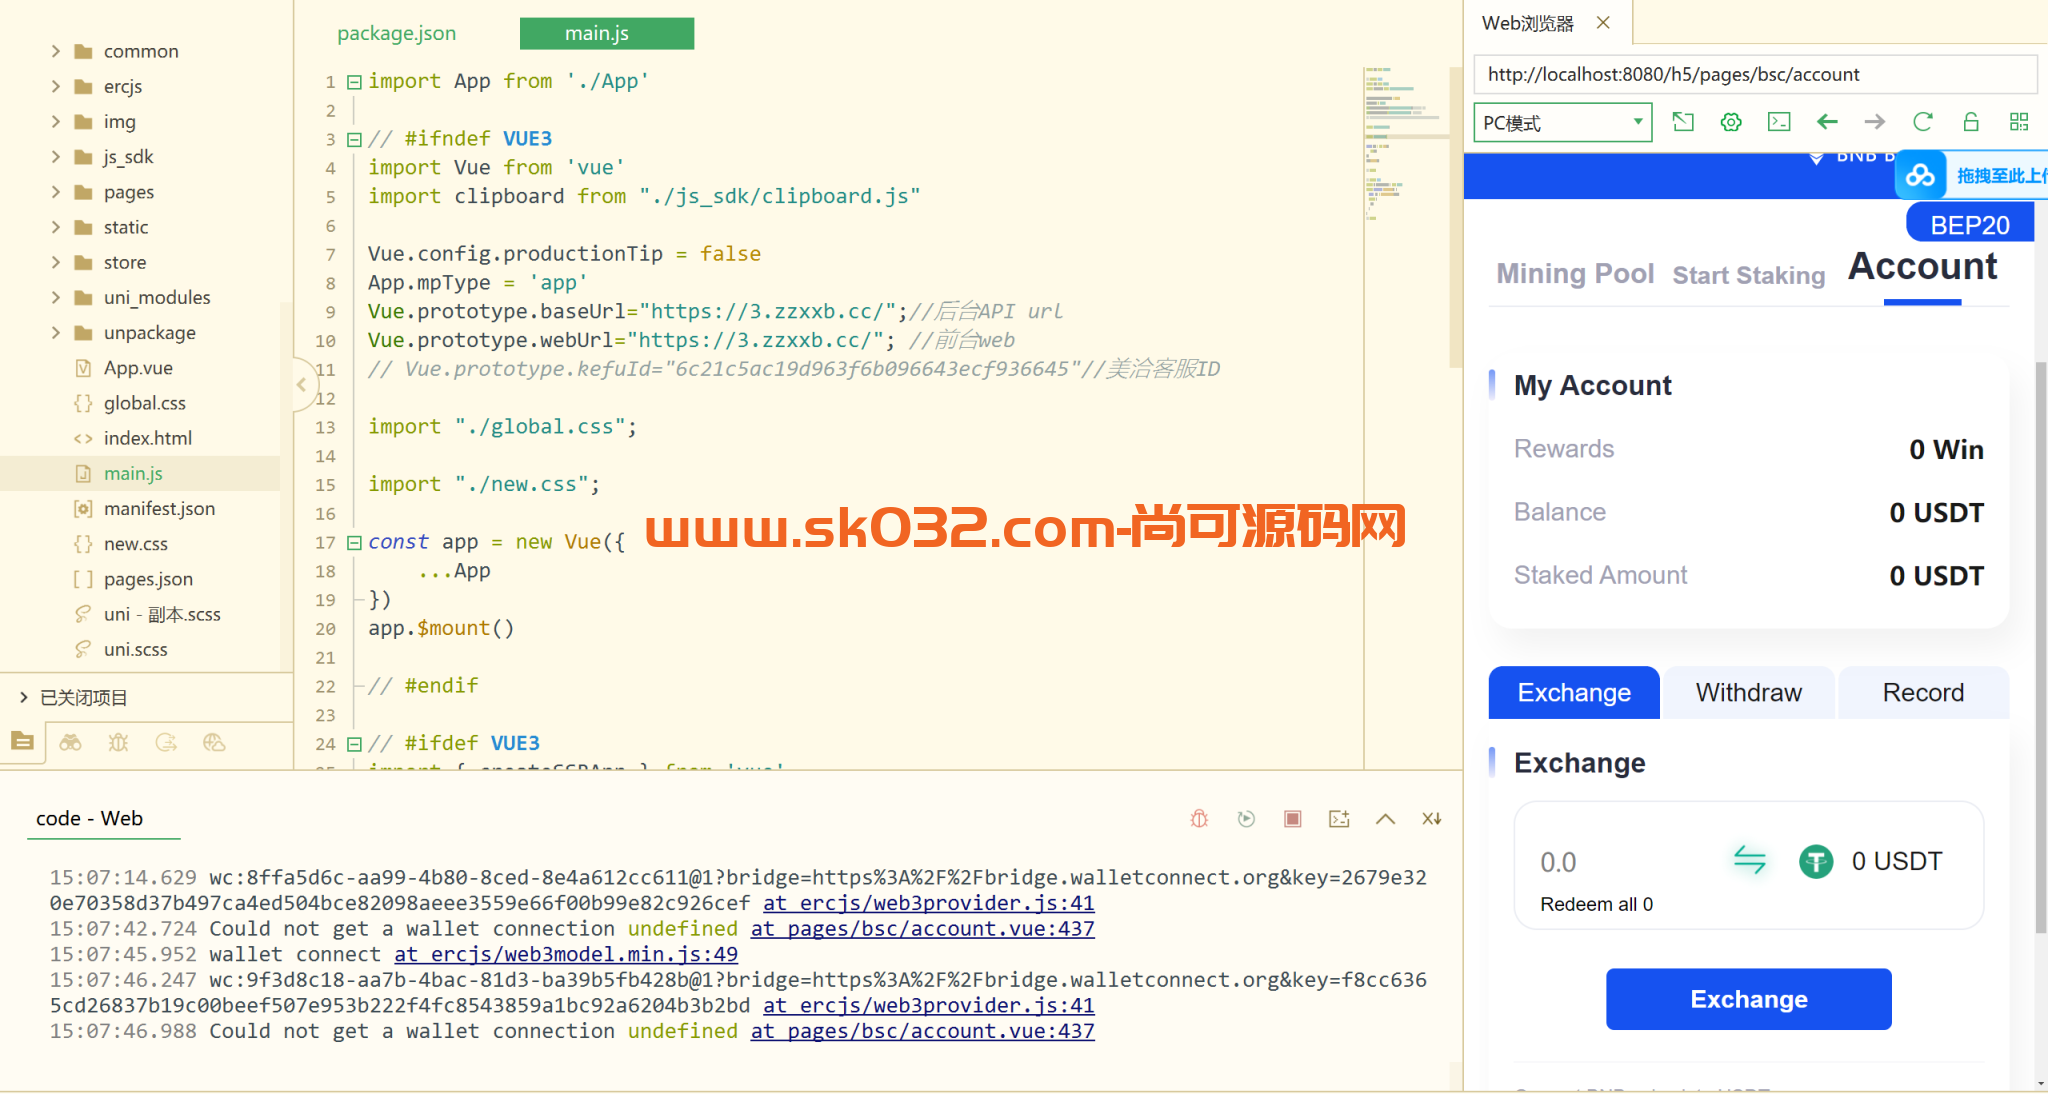Select the Withdraw segment tab
This screenshot has height=1094, width=2048.
pos(1748,692)
